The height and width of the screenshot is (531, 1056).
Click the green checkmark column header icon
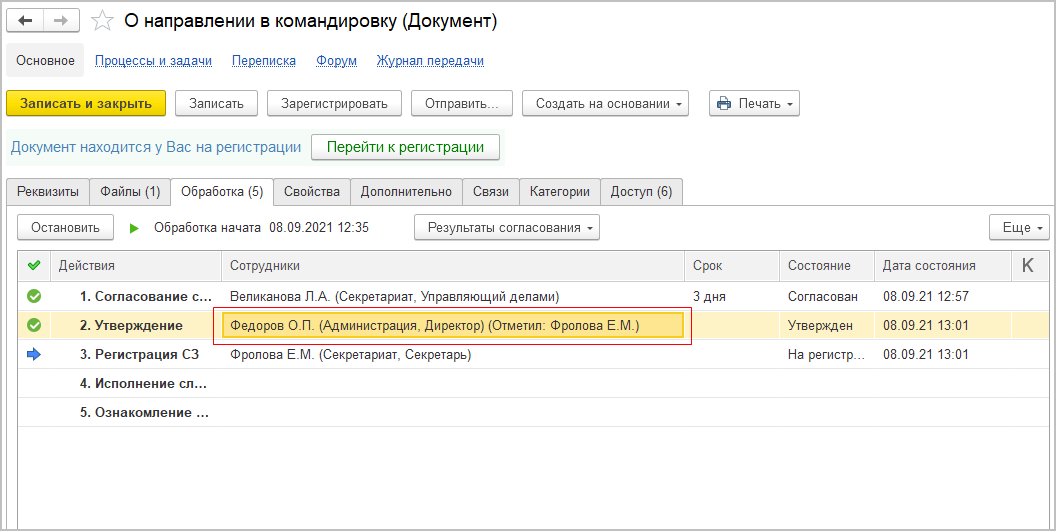point(34,265)
